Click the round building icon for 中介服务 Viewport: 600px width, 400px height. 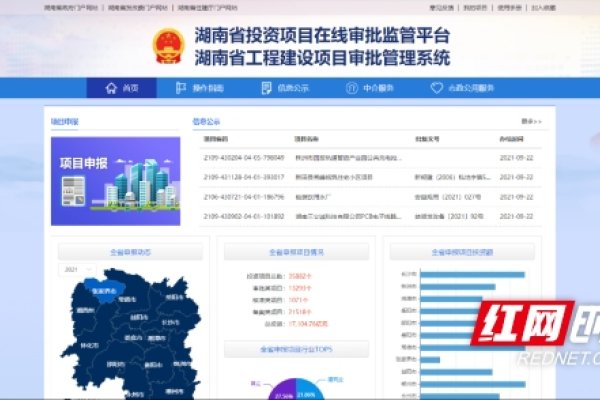coord(352,88)
